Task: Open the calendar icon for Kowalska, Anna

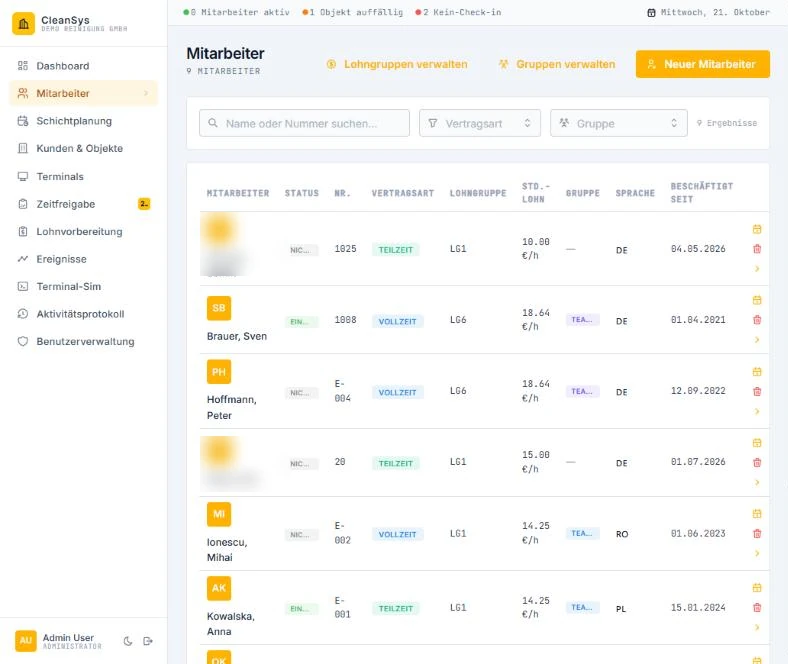Action: (757, 588)
